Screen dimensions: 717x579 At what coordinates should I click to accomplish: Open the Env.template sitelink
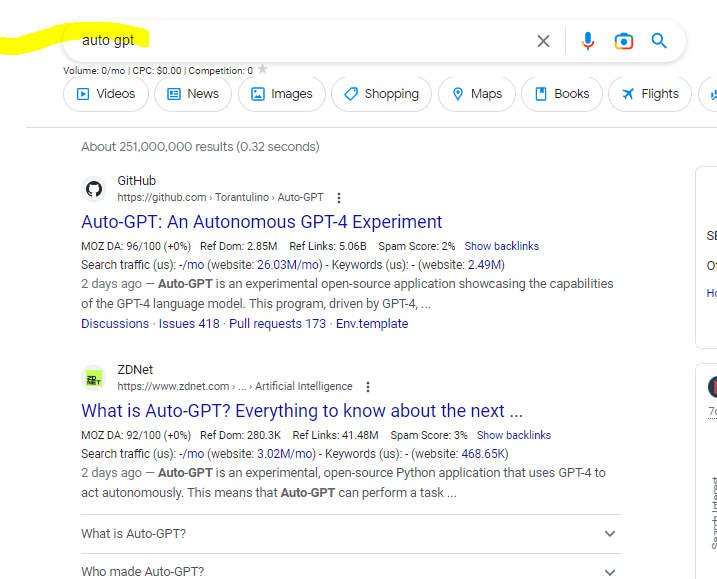pyautogui.click(x=372, y=324)
